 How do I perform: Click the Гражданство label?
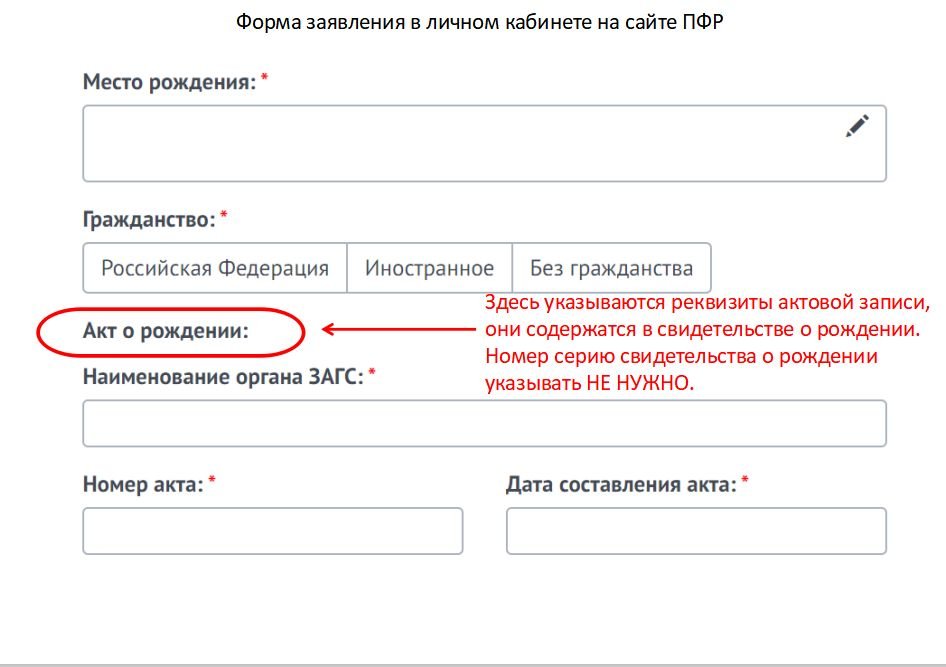click(149, 219)
